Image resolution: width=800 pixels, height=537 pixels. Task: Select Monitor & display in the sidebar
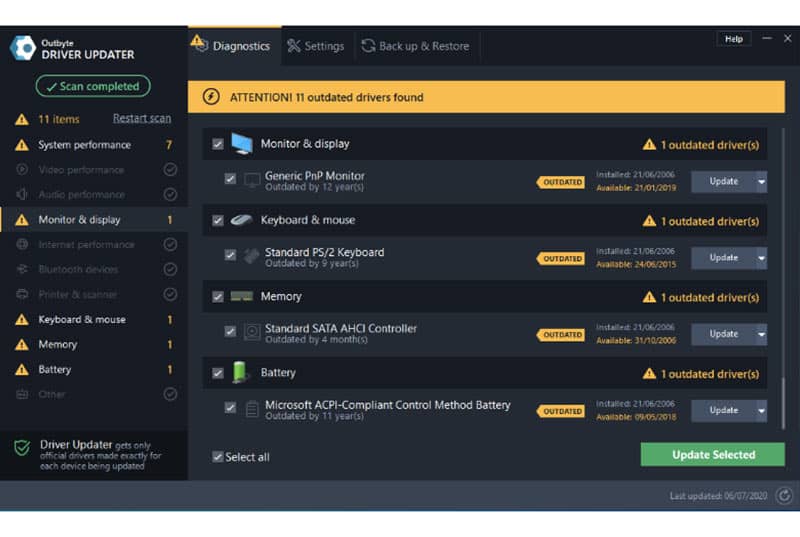pos(94,220)
